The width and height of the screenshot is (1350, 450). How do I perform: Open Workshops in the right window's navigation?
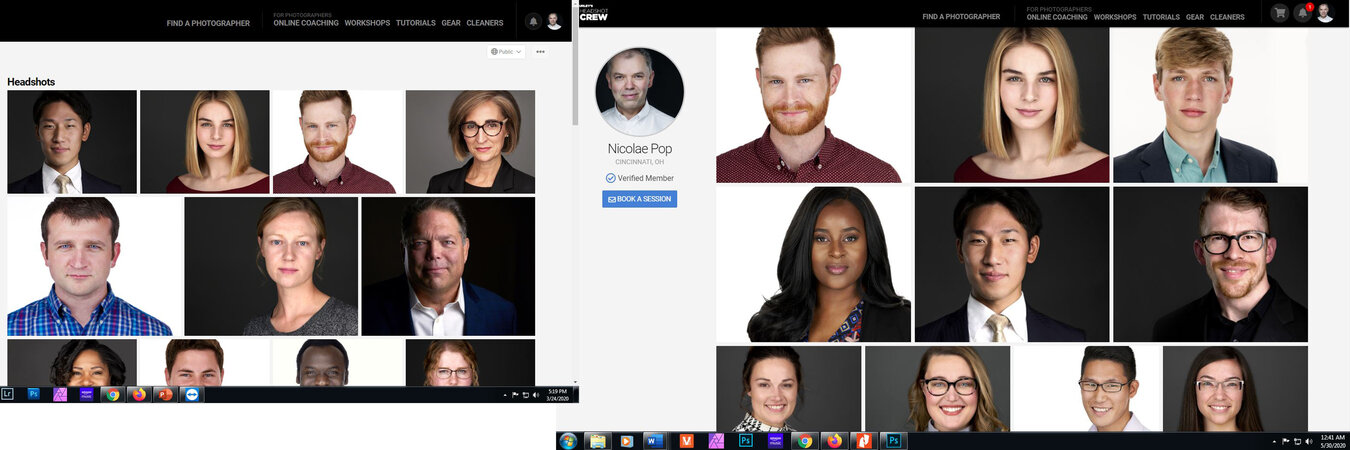point(1115,17)
